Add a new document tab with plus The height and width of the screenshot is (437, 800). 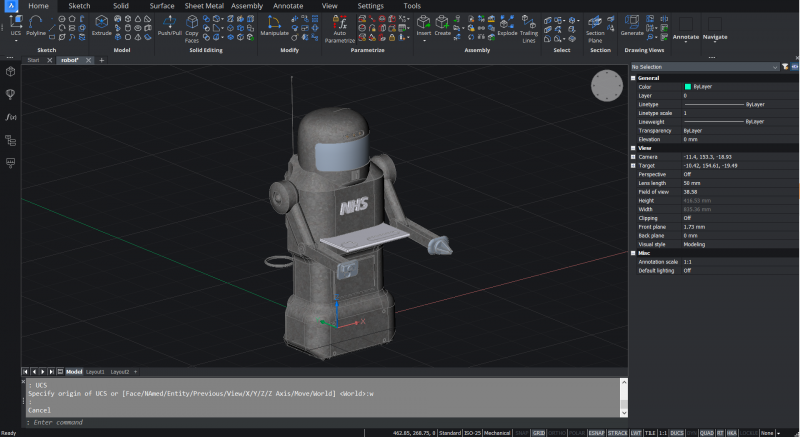point(102,60)
